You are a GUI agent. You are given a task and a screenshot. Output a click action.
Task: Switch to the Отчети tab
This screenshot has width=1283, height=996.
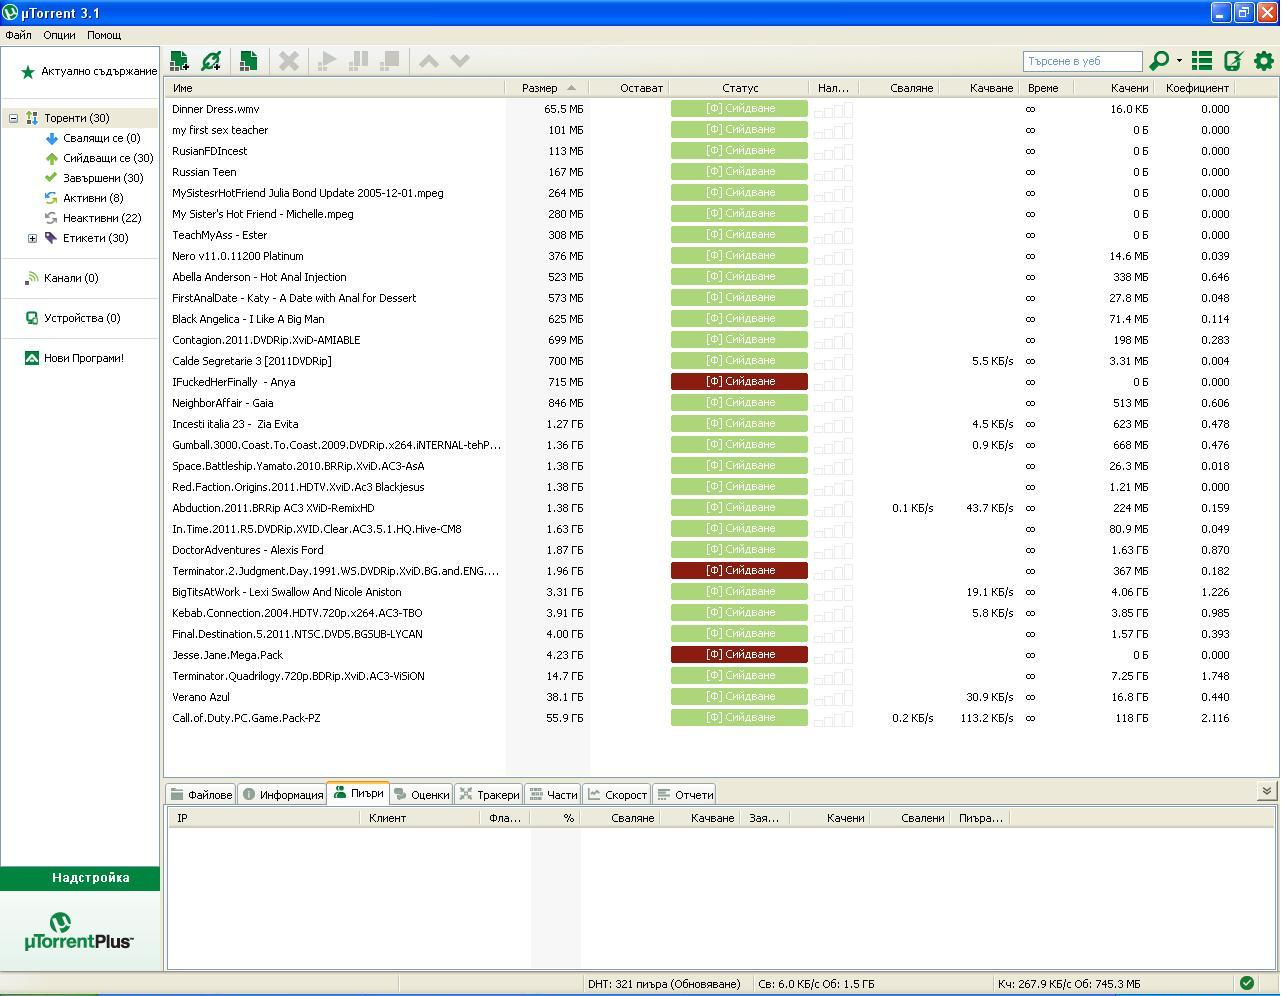tap(684, 795)
